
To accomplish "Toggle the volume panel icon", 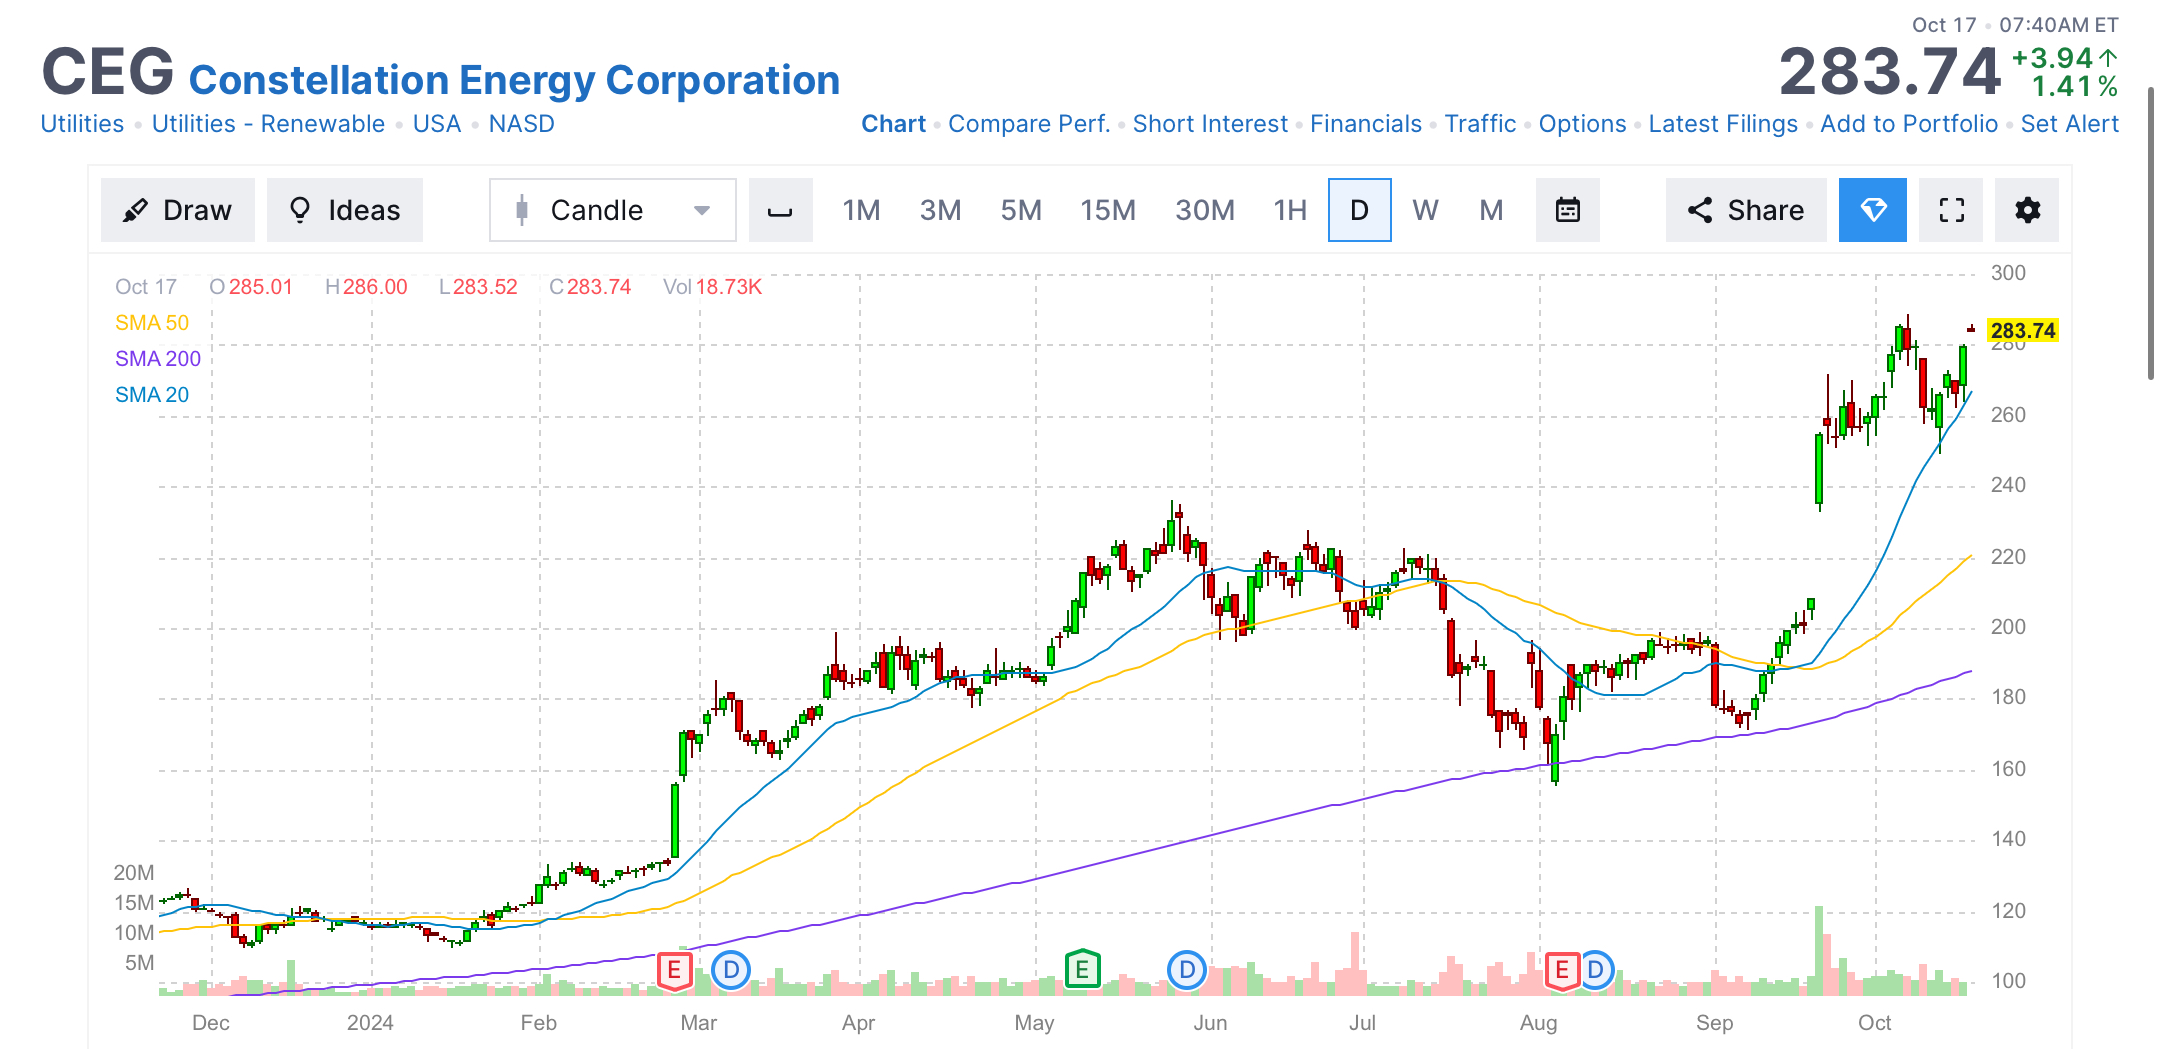I will coord(780,210).
